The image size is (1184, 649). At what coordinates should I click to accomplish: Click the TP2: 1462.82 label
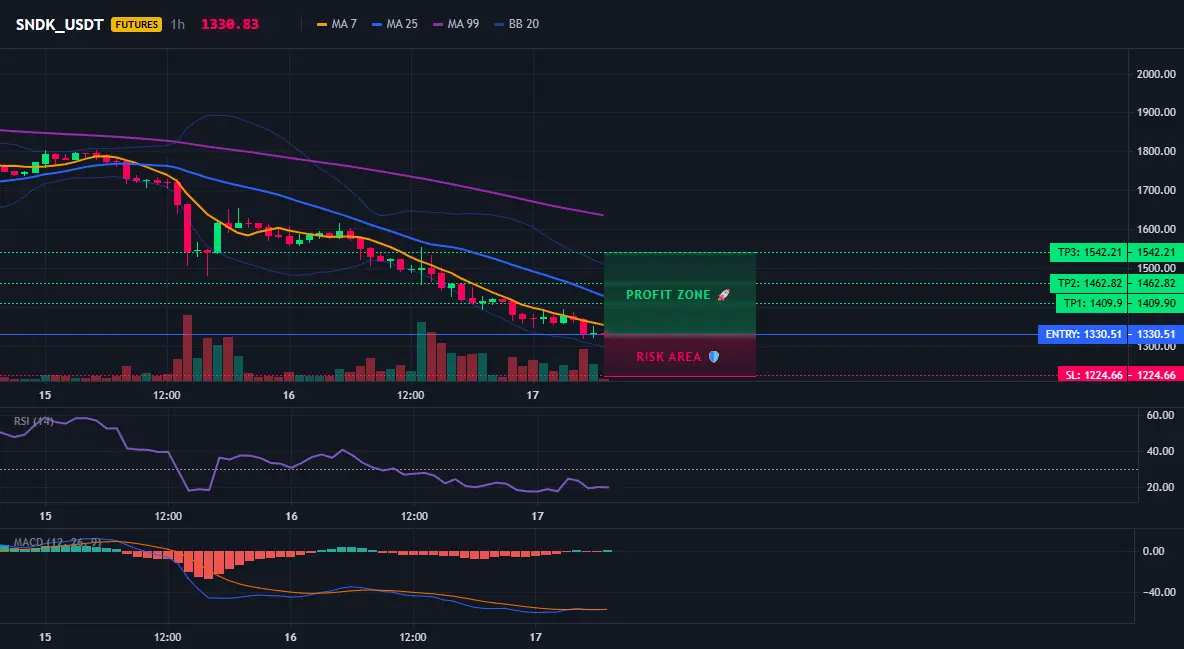(x=1089, y=283)
